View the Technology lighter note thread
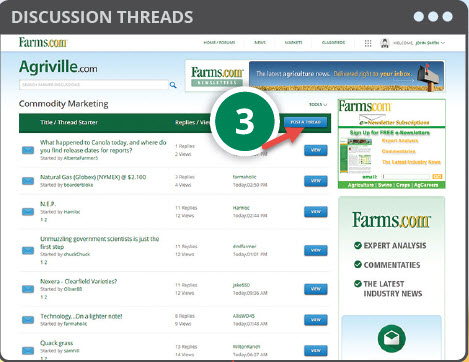Screen dimensions: 469x362 pyautogui.click(x=316, y=320)
